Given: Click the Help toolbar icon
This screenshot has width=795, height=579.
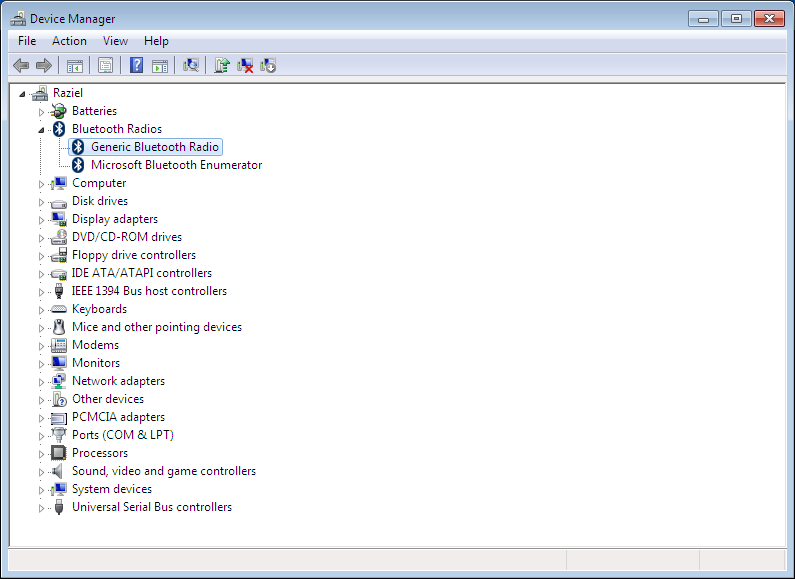Looking at the screenshot, I should pyautogui.click(x=136, y=65).
